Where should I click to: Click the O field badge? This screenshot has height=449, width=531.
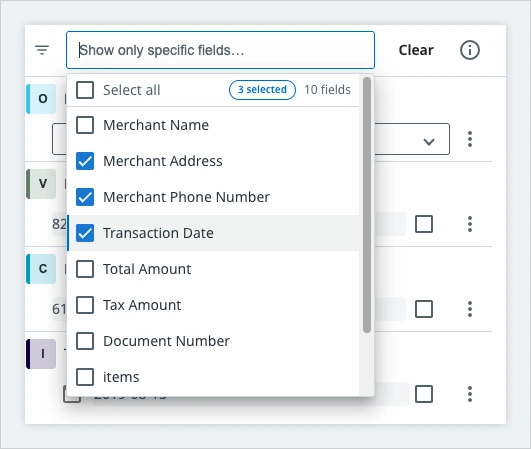coord(41,99)
